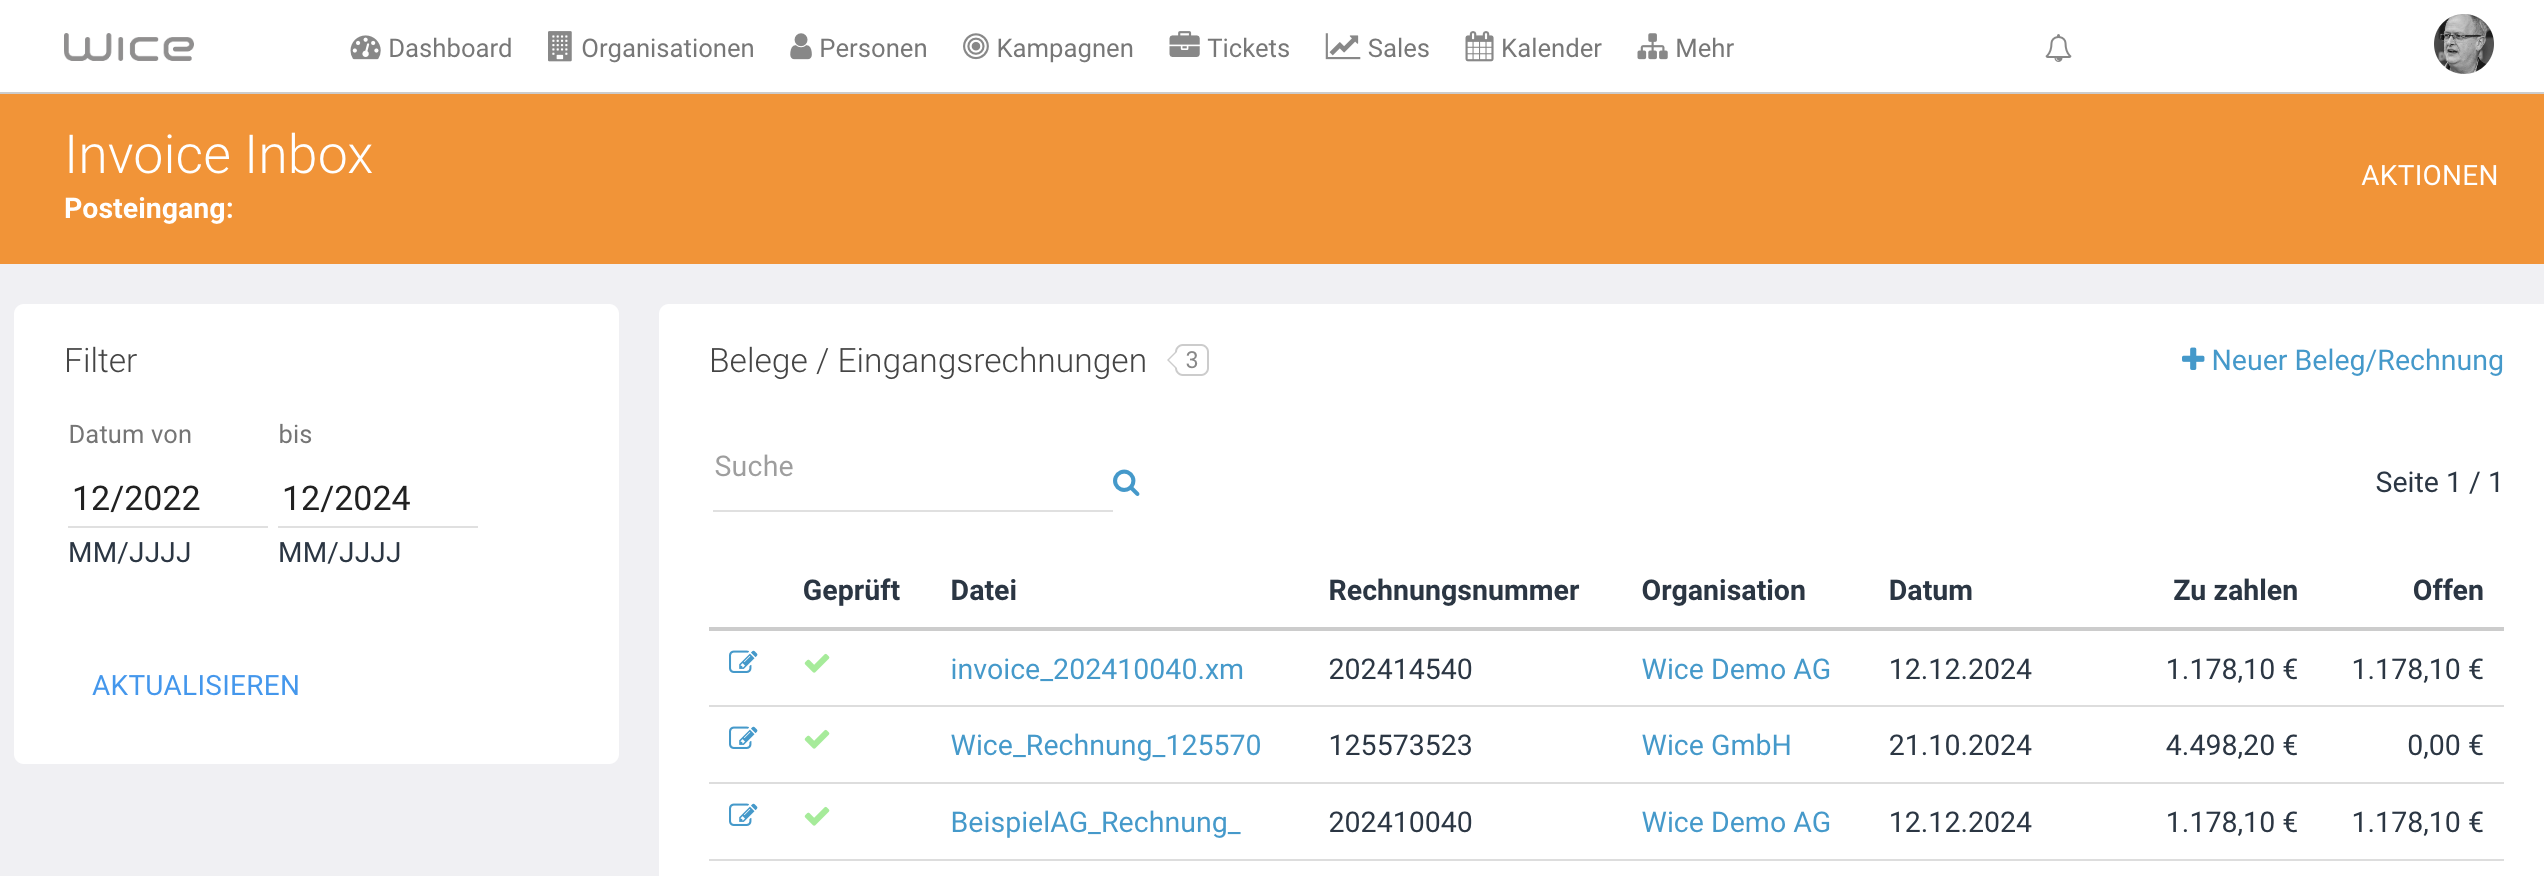Open the Tickets menu
The width and height of the screenshot is (2544, 876).
click(x=1229, y=48)
